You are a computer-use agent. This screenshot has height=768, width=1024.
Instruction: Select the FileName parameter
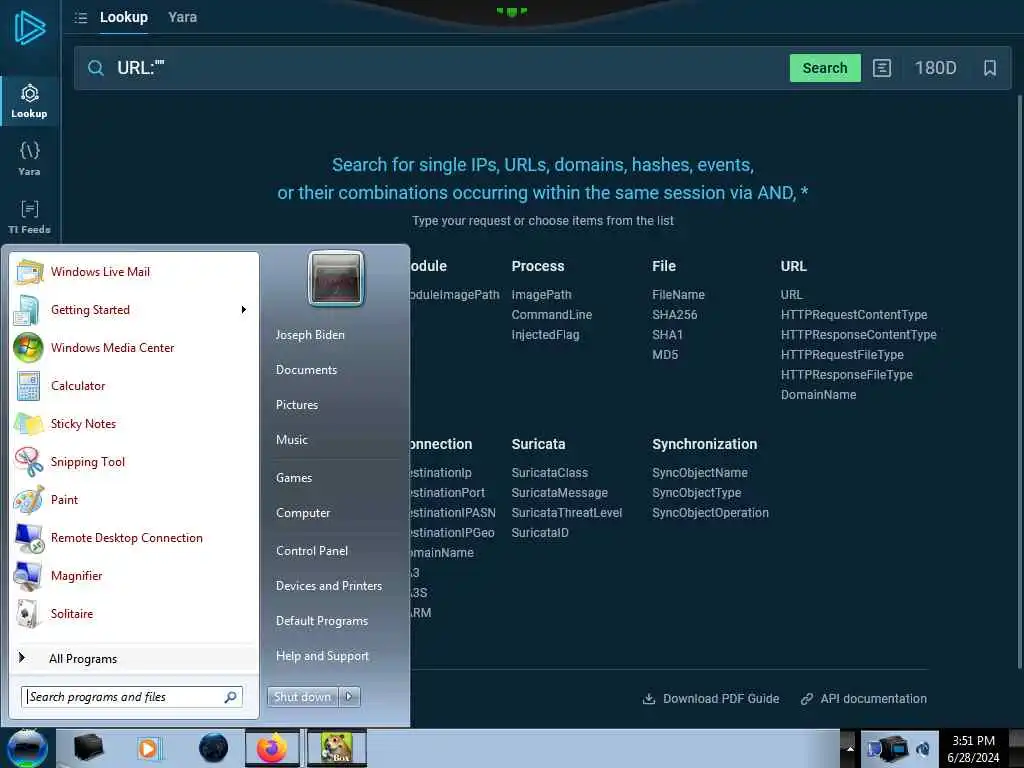point(679,295)
